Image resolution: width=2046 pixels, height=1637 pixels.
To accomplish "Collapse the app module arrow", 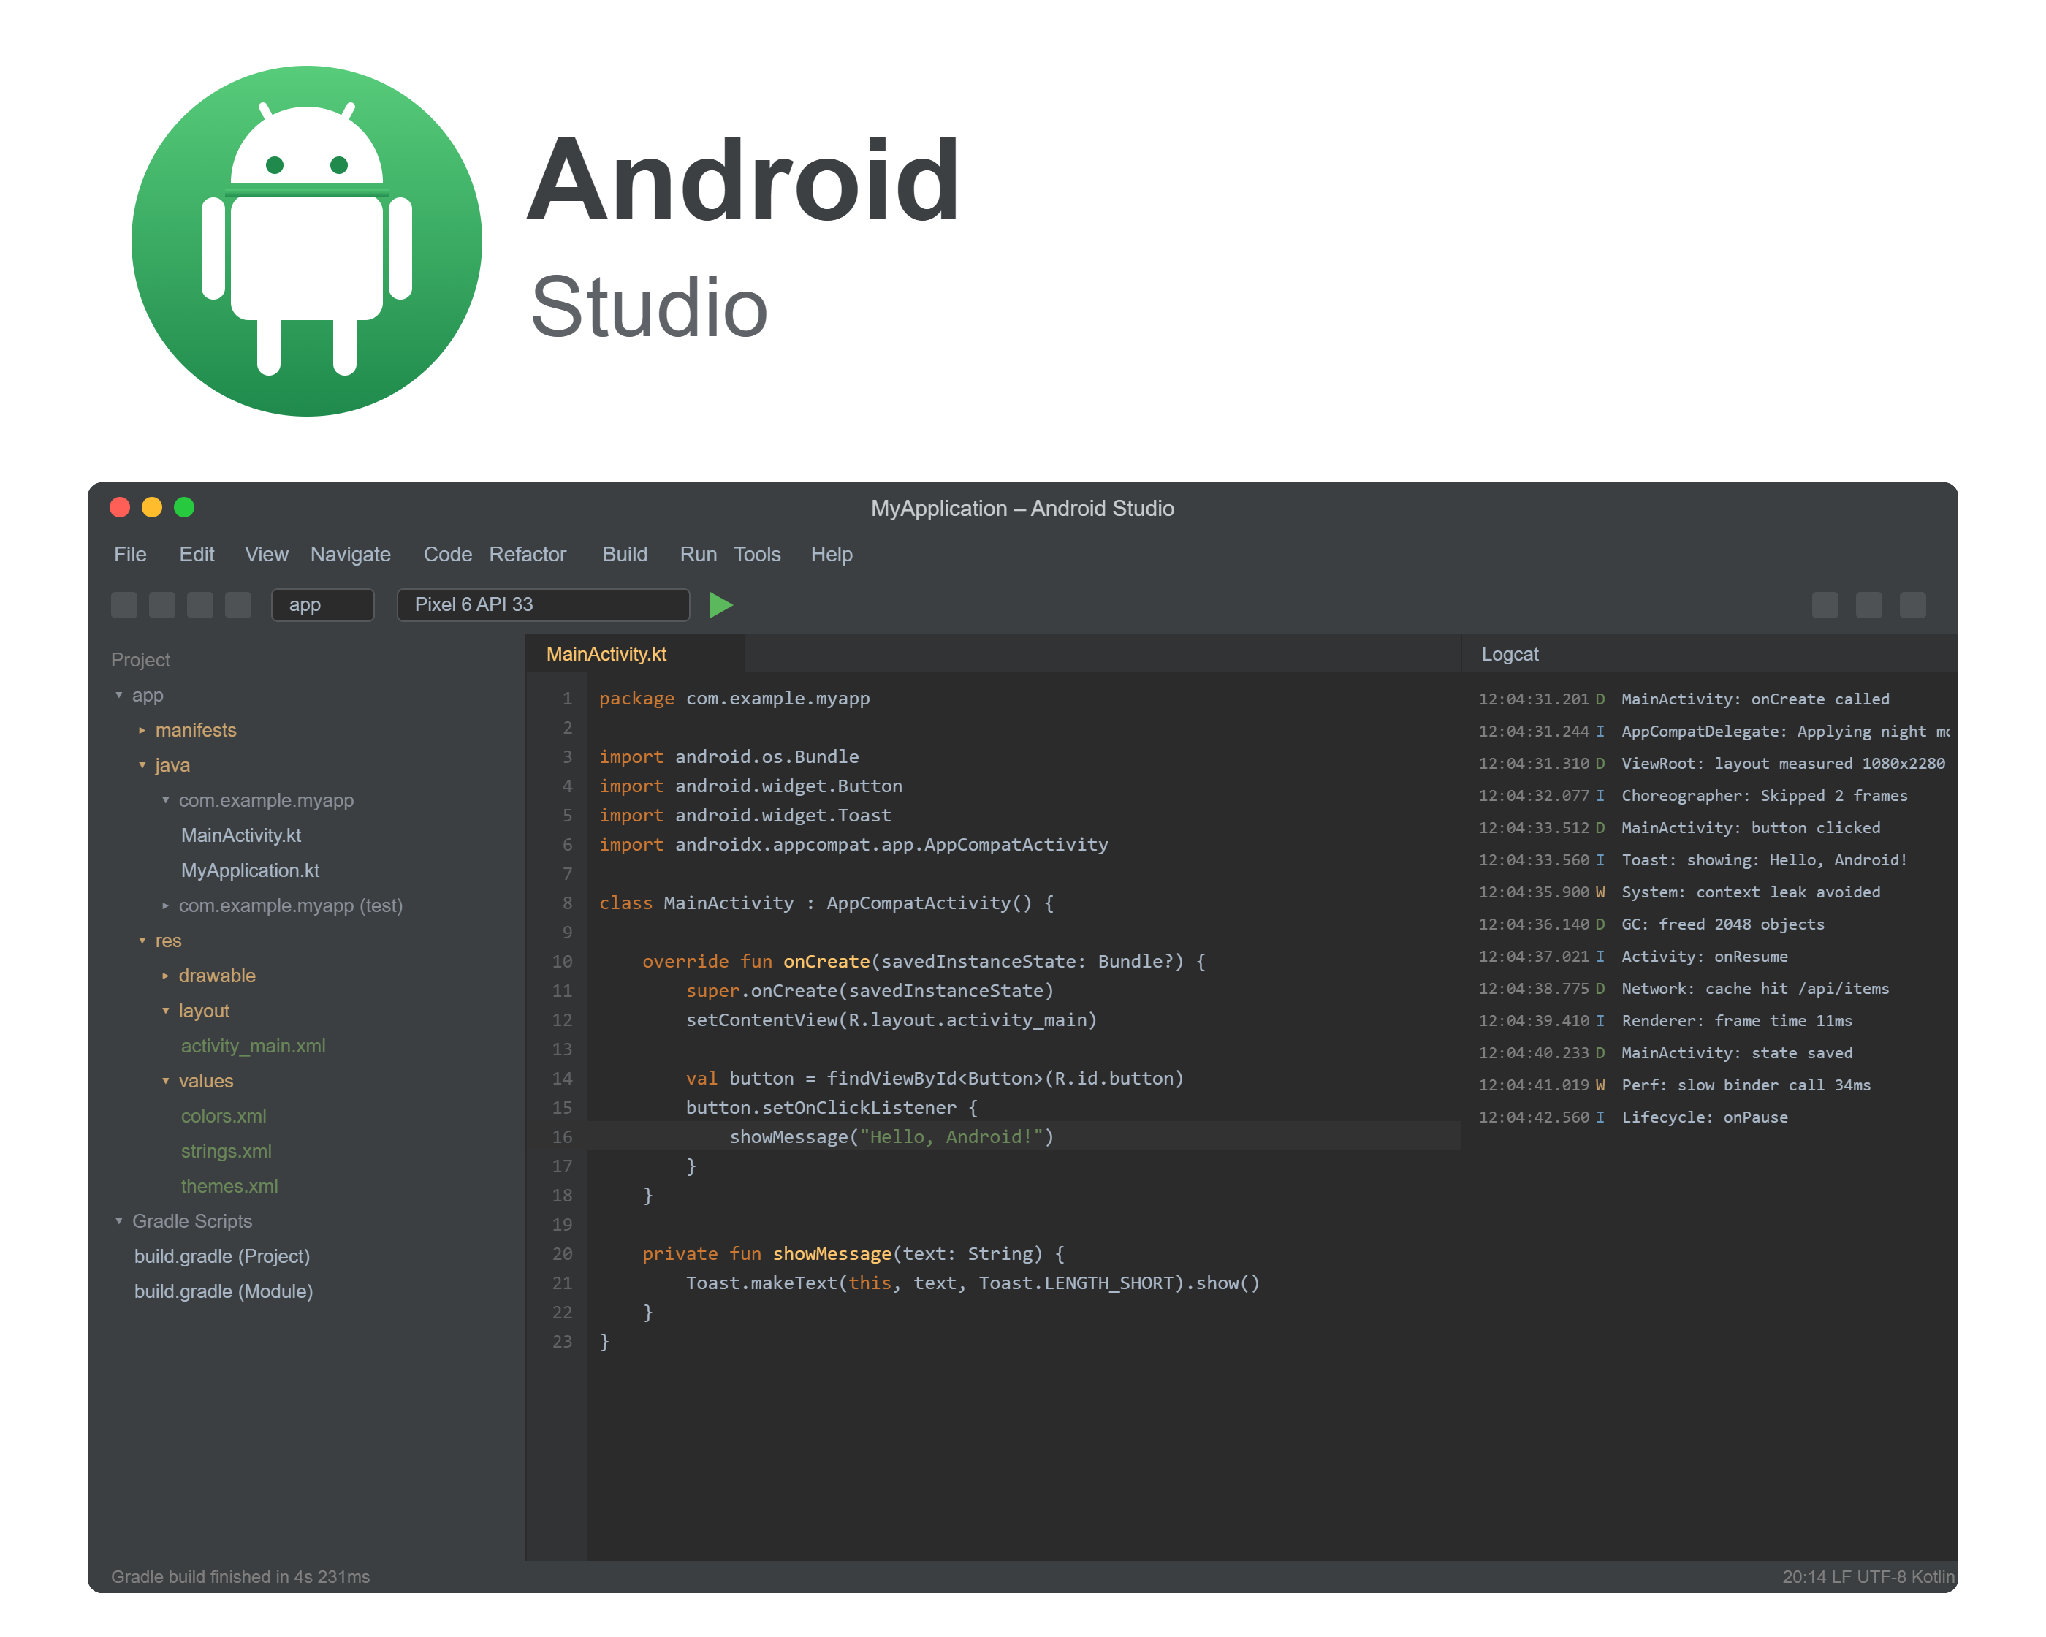I will [119, 695].
